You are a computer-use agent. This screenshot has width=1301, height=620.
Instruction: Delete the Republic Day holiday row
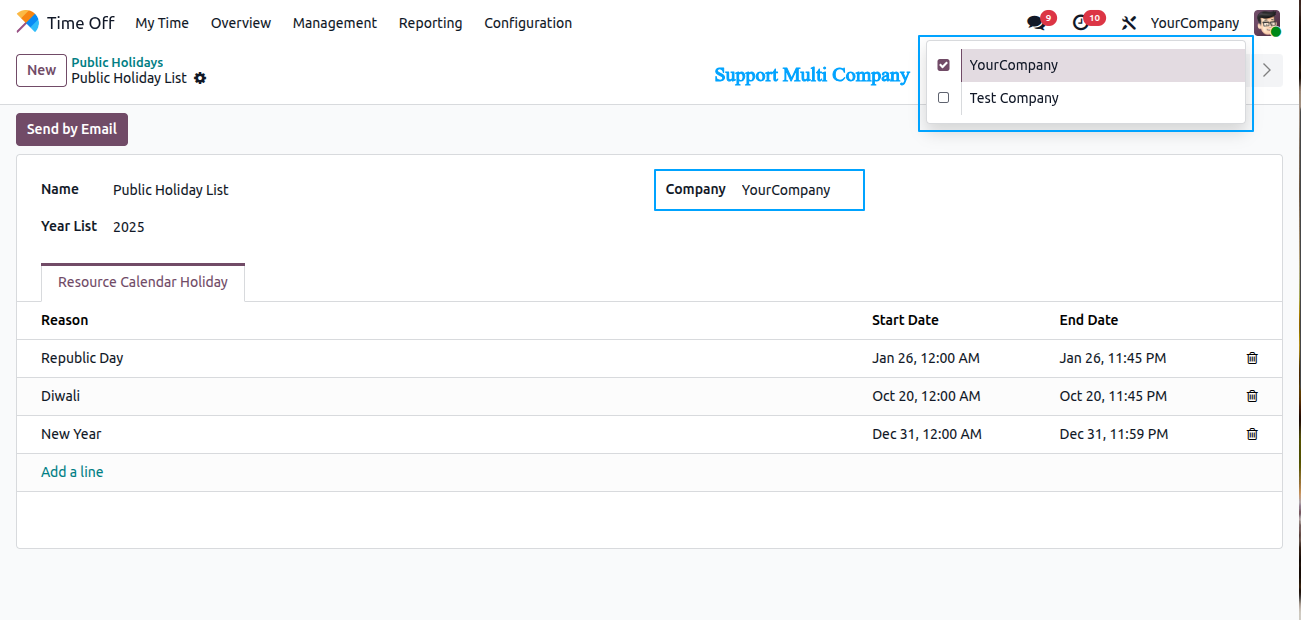[1252, 358]
